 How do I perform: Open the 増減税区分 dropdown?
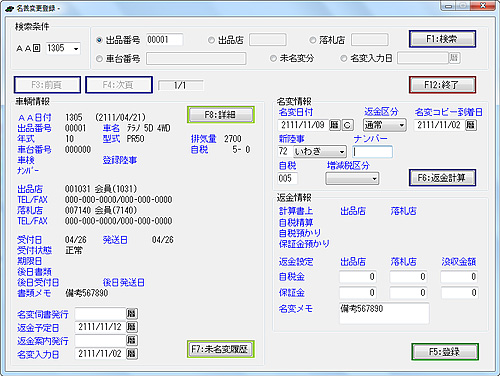pyautogui.click(x=352, y=179)
